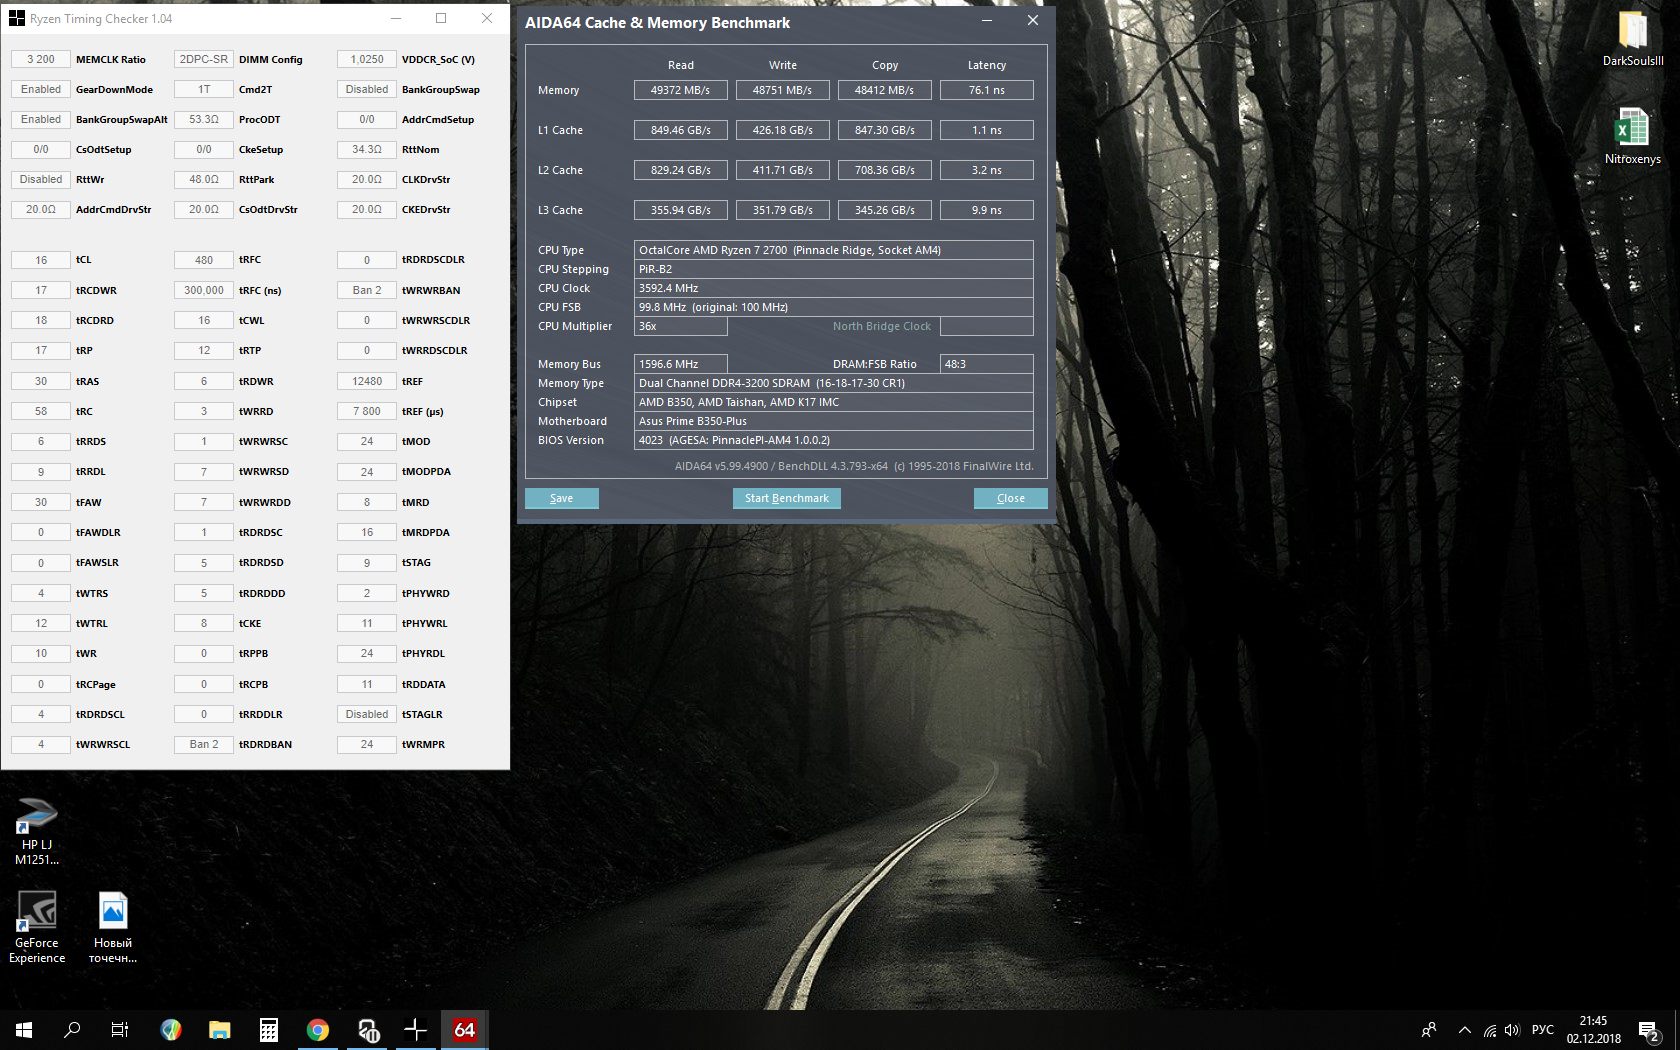
Task: Click the Memory Latency 76.1 ns field
Action: tap(987, 90)
